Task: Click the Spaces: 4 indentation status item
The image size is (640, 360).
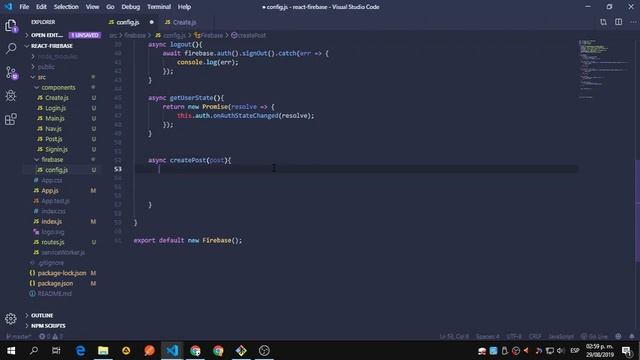Action: pos(487,336)
